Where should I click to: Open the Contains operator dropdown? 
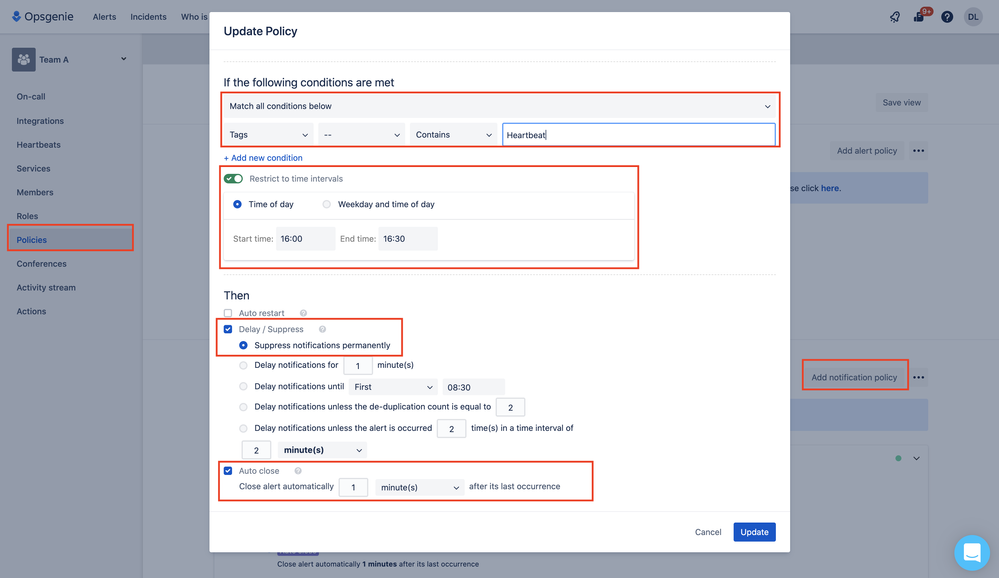(453, 134)
